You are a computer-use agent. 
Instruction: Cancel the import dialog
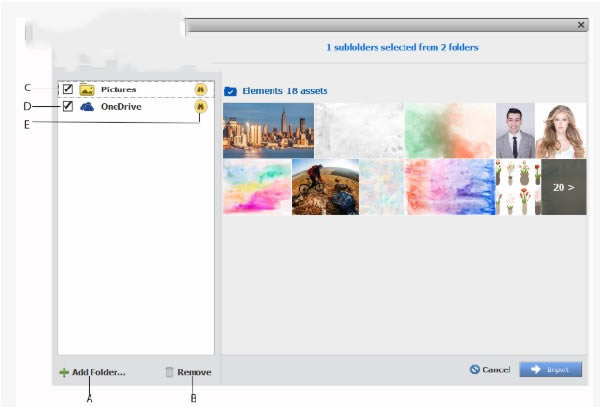pos(490,370)
